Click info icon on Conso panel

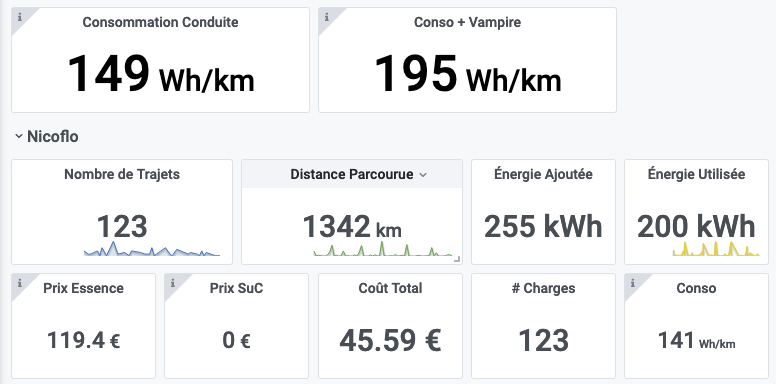pyautogui.click(x=633, y=284)
